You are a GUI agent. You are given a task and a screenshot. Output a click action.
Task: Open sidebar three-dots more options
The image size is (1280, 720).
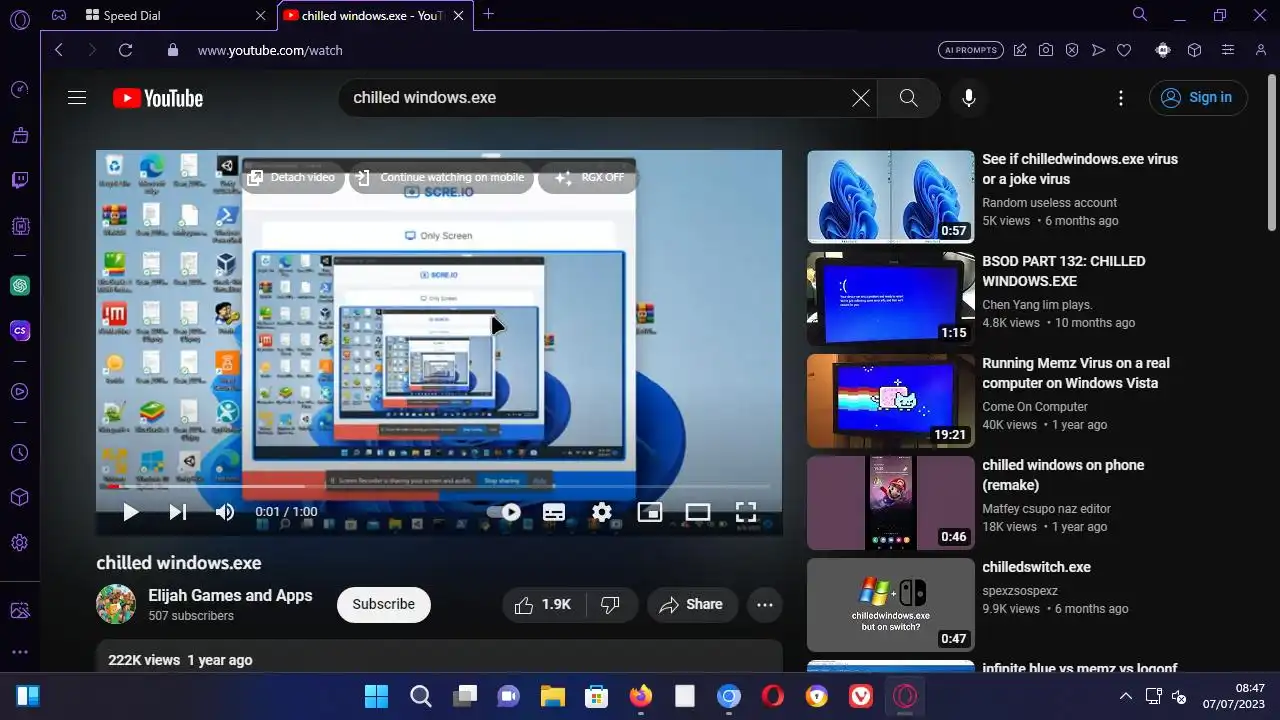pos(20,652)
